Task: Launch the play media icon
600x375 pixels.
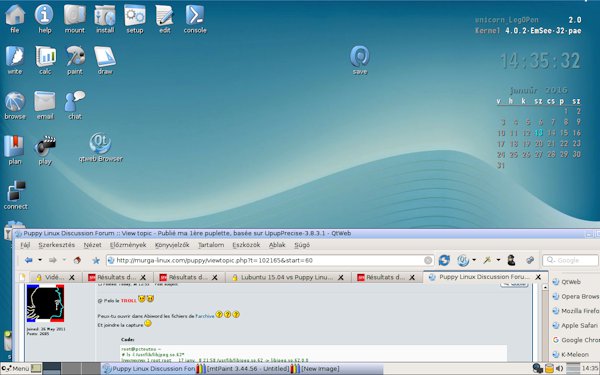Action: [x=45, y=150]
